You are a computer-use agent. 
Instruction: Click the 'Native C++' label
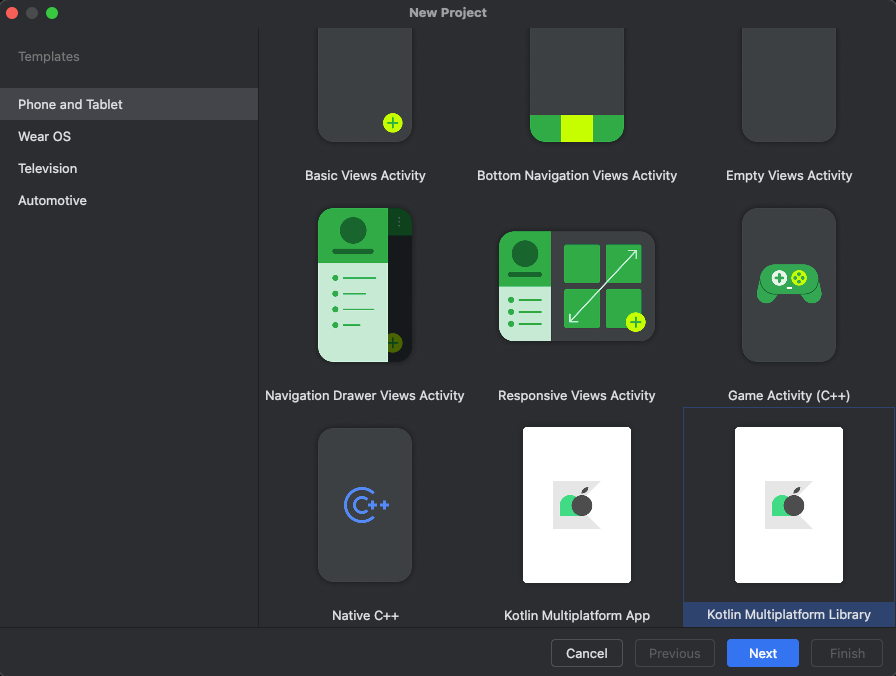coord(365,615)
